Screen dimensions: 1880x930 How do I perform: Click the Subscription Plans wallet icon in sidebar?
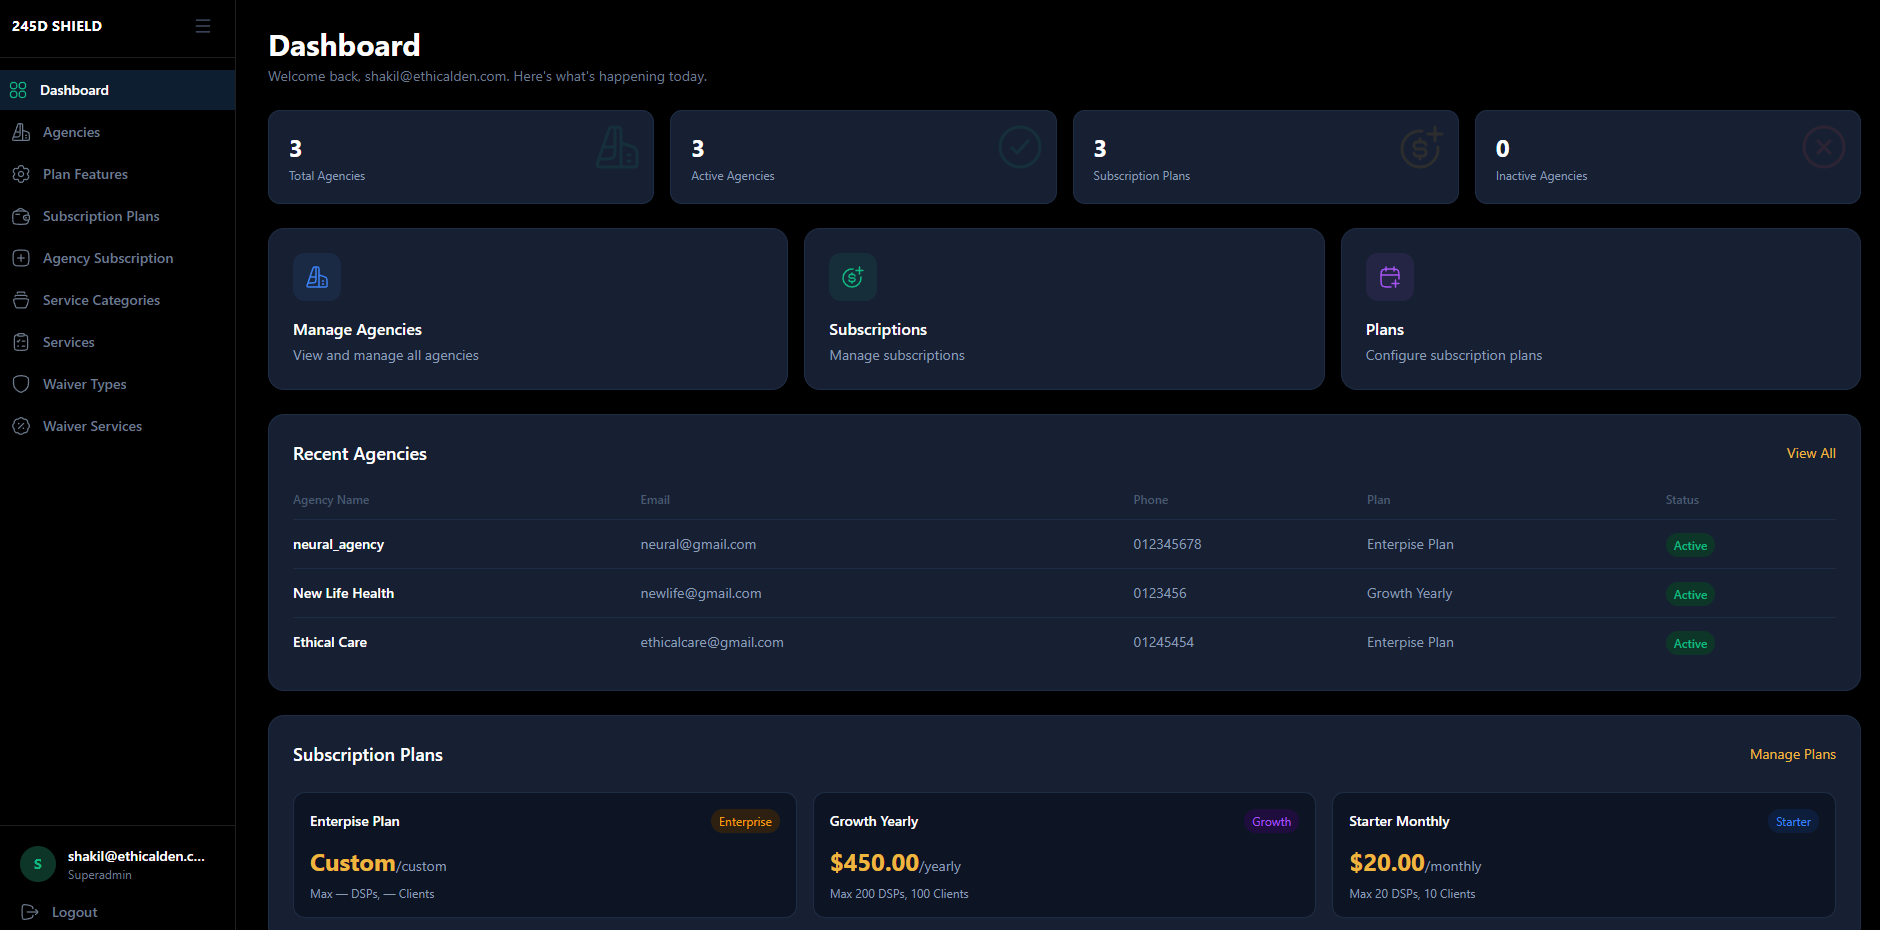tap(21, 216)
